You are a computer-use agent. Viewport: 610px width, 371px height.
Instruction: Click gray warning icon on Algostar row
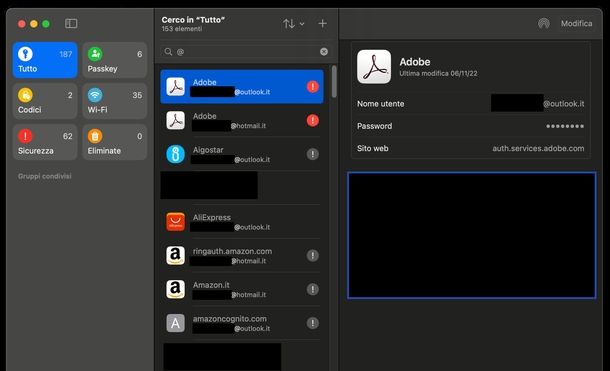pyautogui.click(x=312, y=154)
